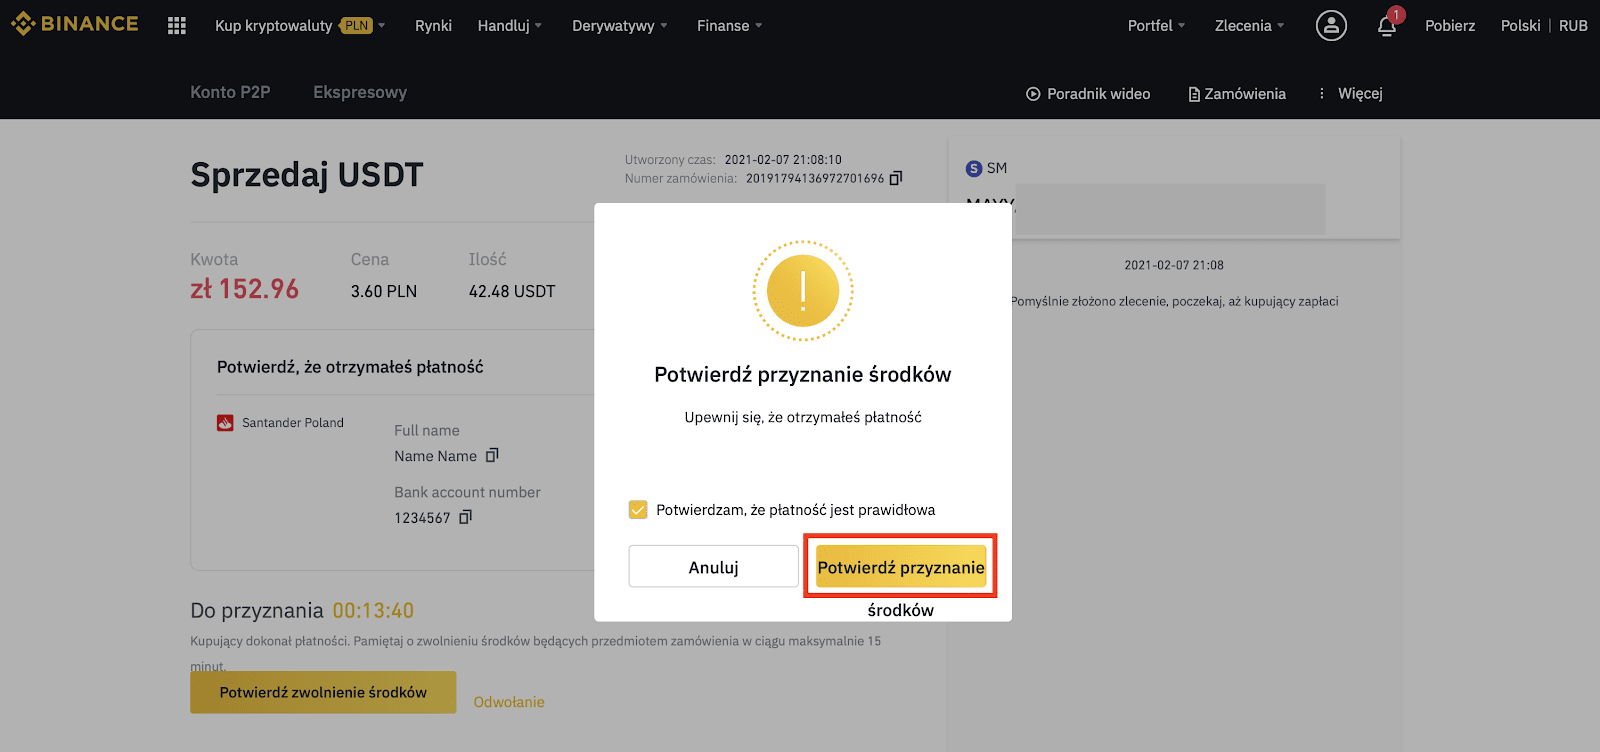Expand the Portfel dropdown
This screenshot has height=752, width=1600.
point(1157,26)
